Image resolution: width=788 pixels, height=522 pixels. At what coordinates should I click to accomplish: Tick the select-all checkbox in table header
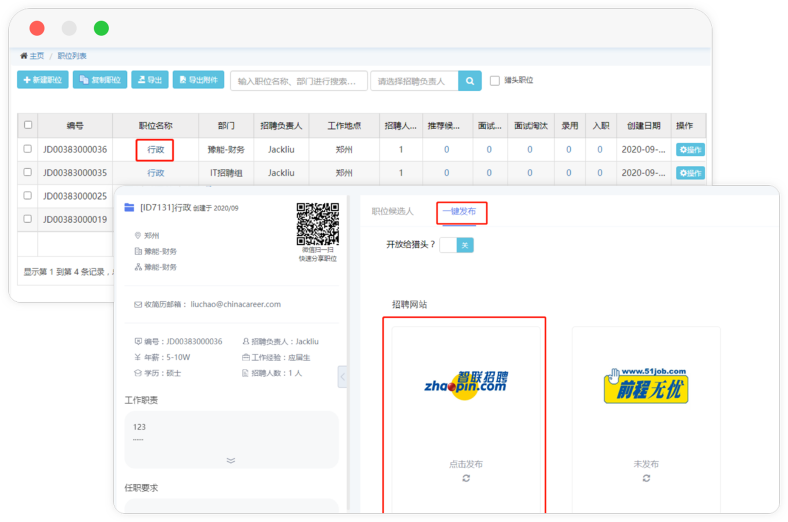point(28,126)
